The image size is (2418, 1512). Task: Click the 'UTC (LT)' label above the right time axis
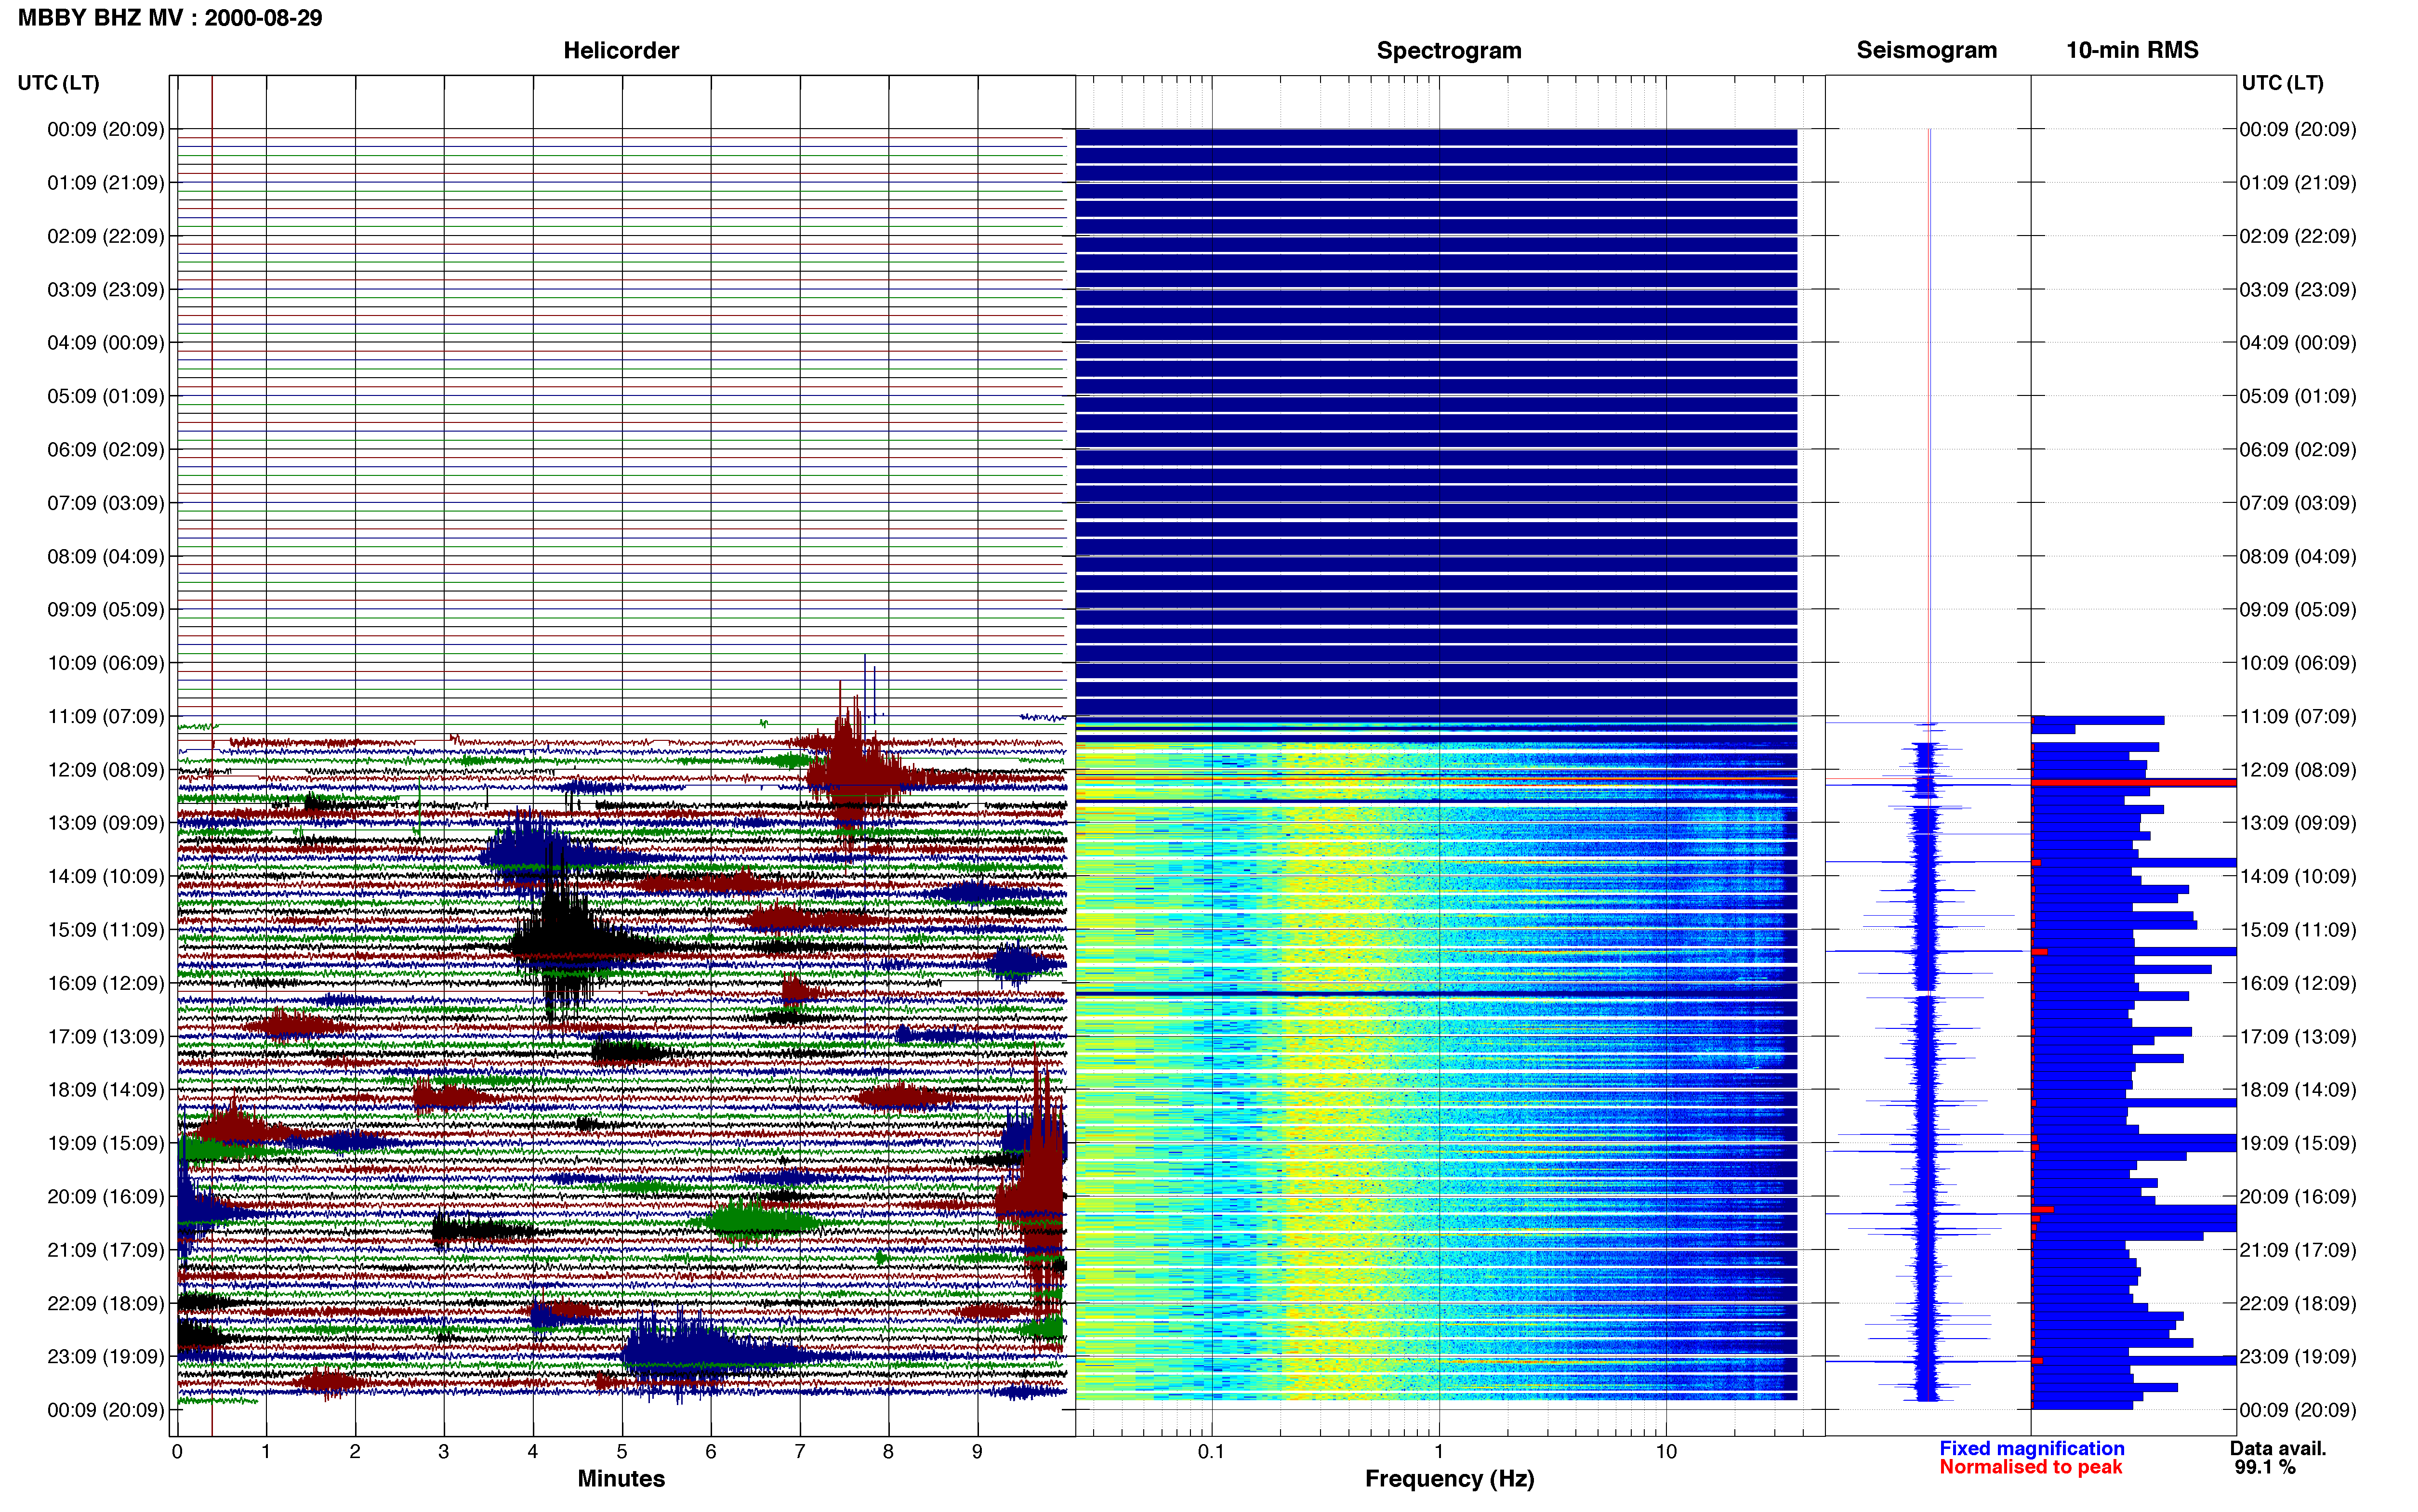point(2282,83)
